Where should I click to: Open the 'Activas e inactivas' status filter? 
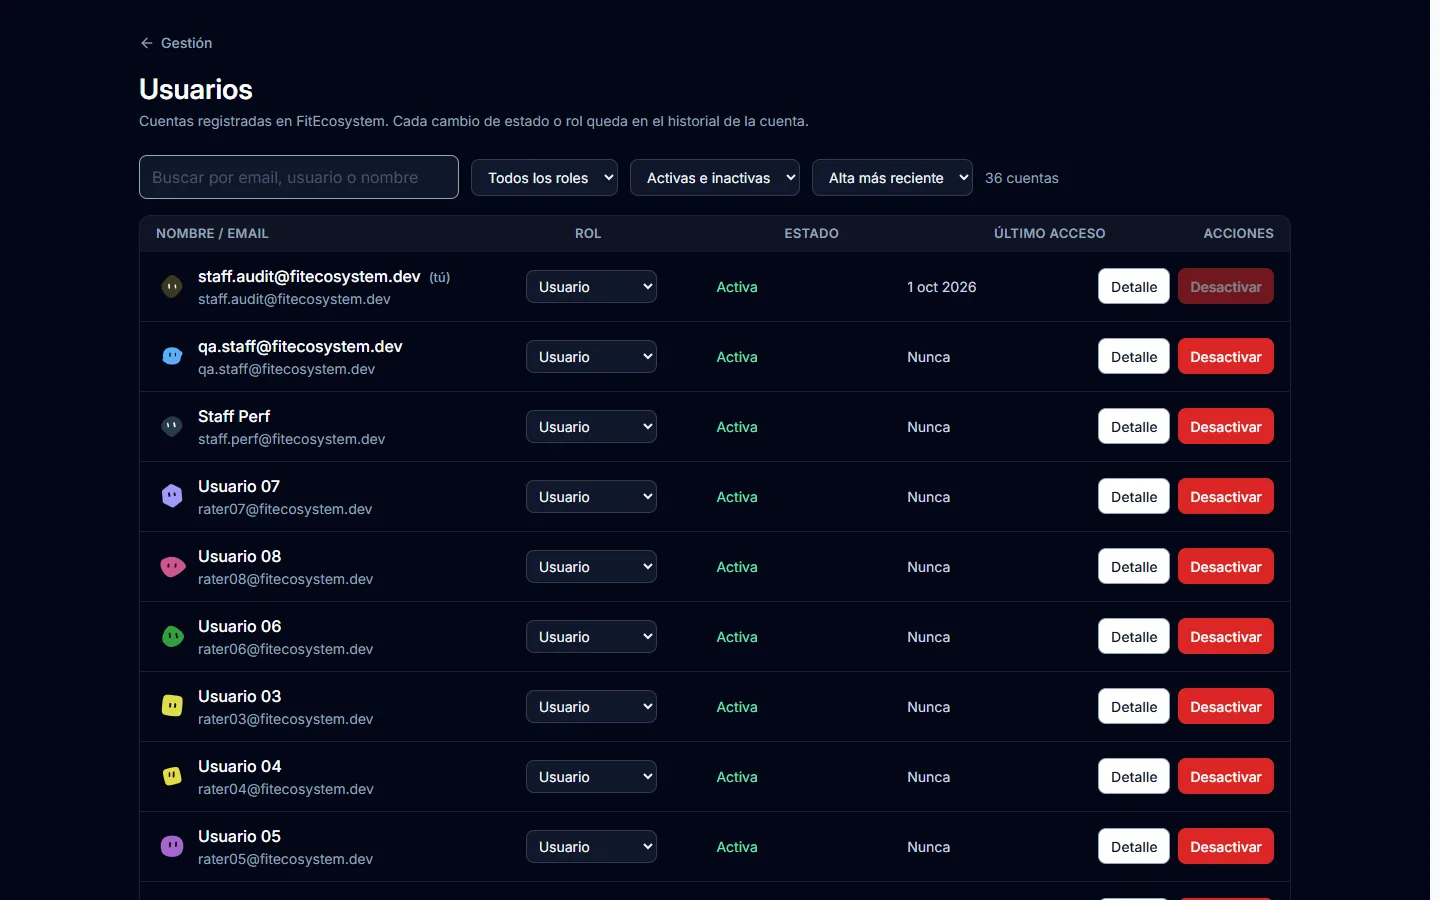(715, 178)
